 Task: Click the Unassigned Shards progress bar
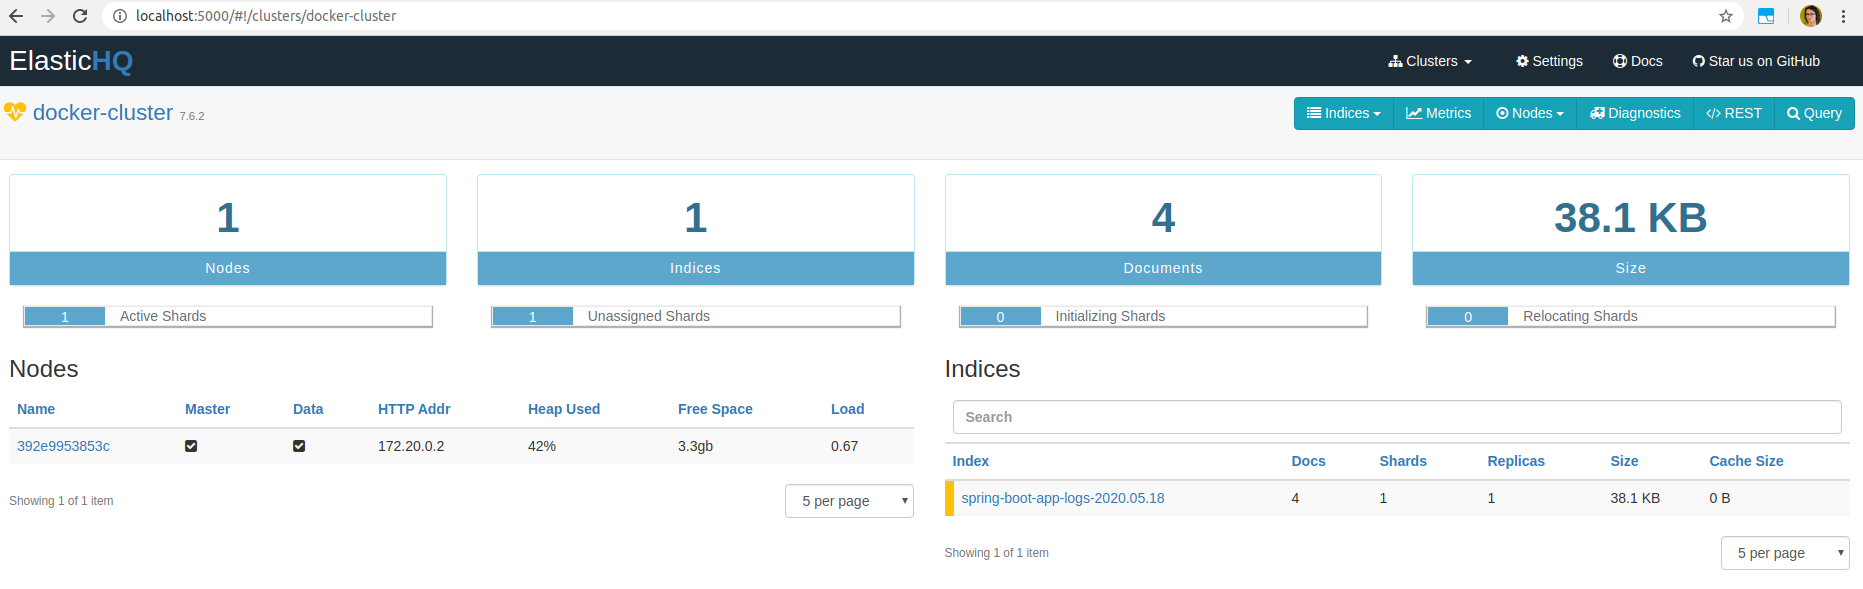(696, 316)
